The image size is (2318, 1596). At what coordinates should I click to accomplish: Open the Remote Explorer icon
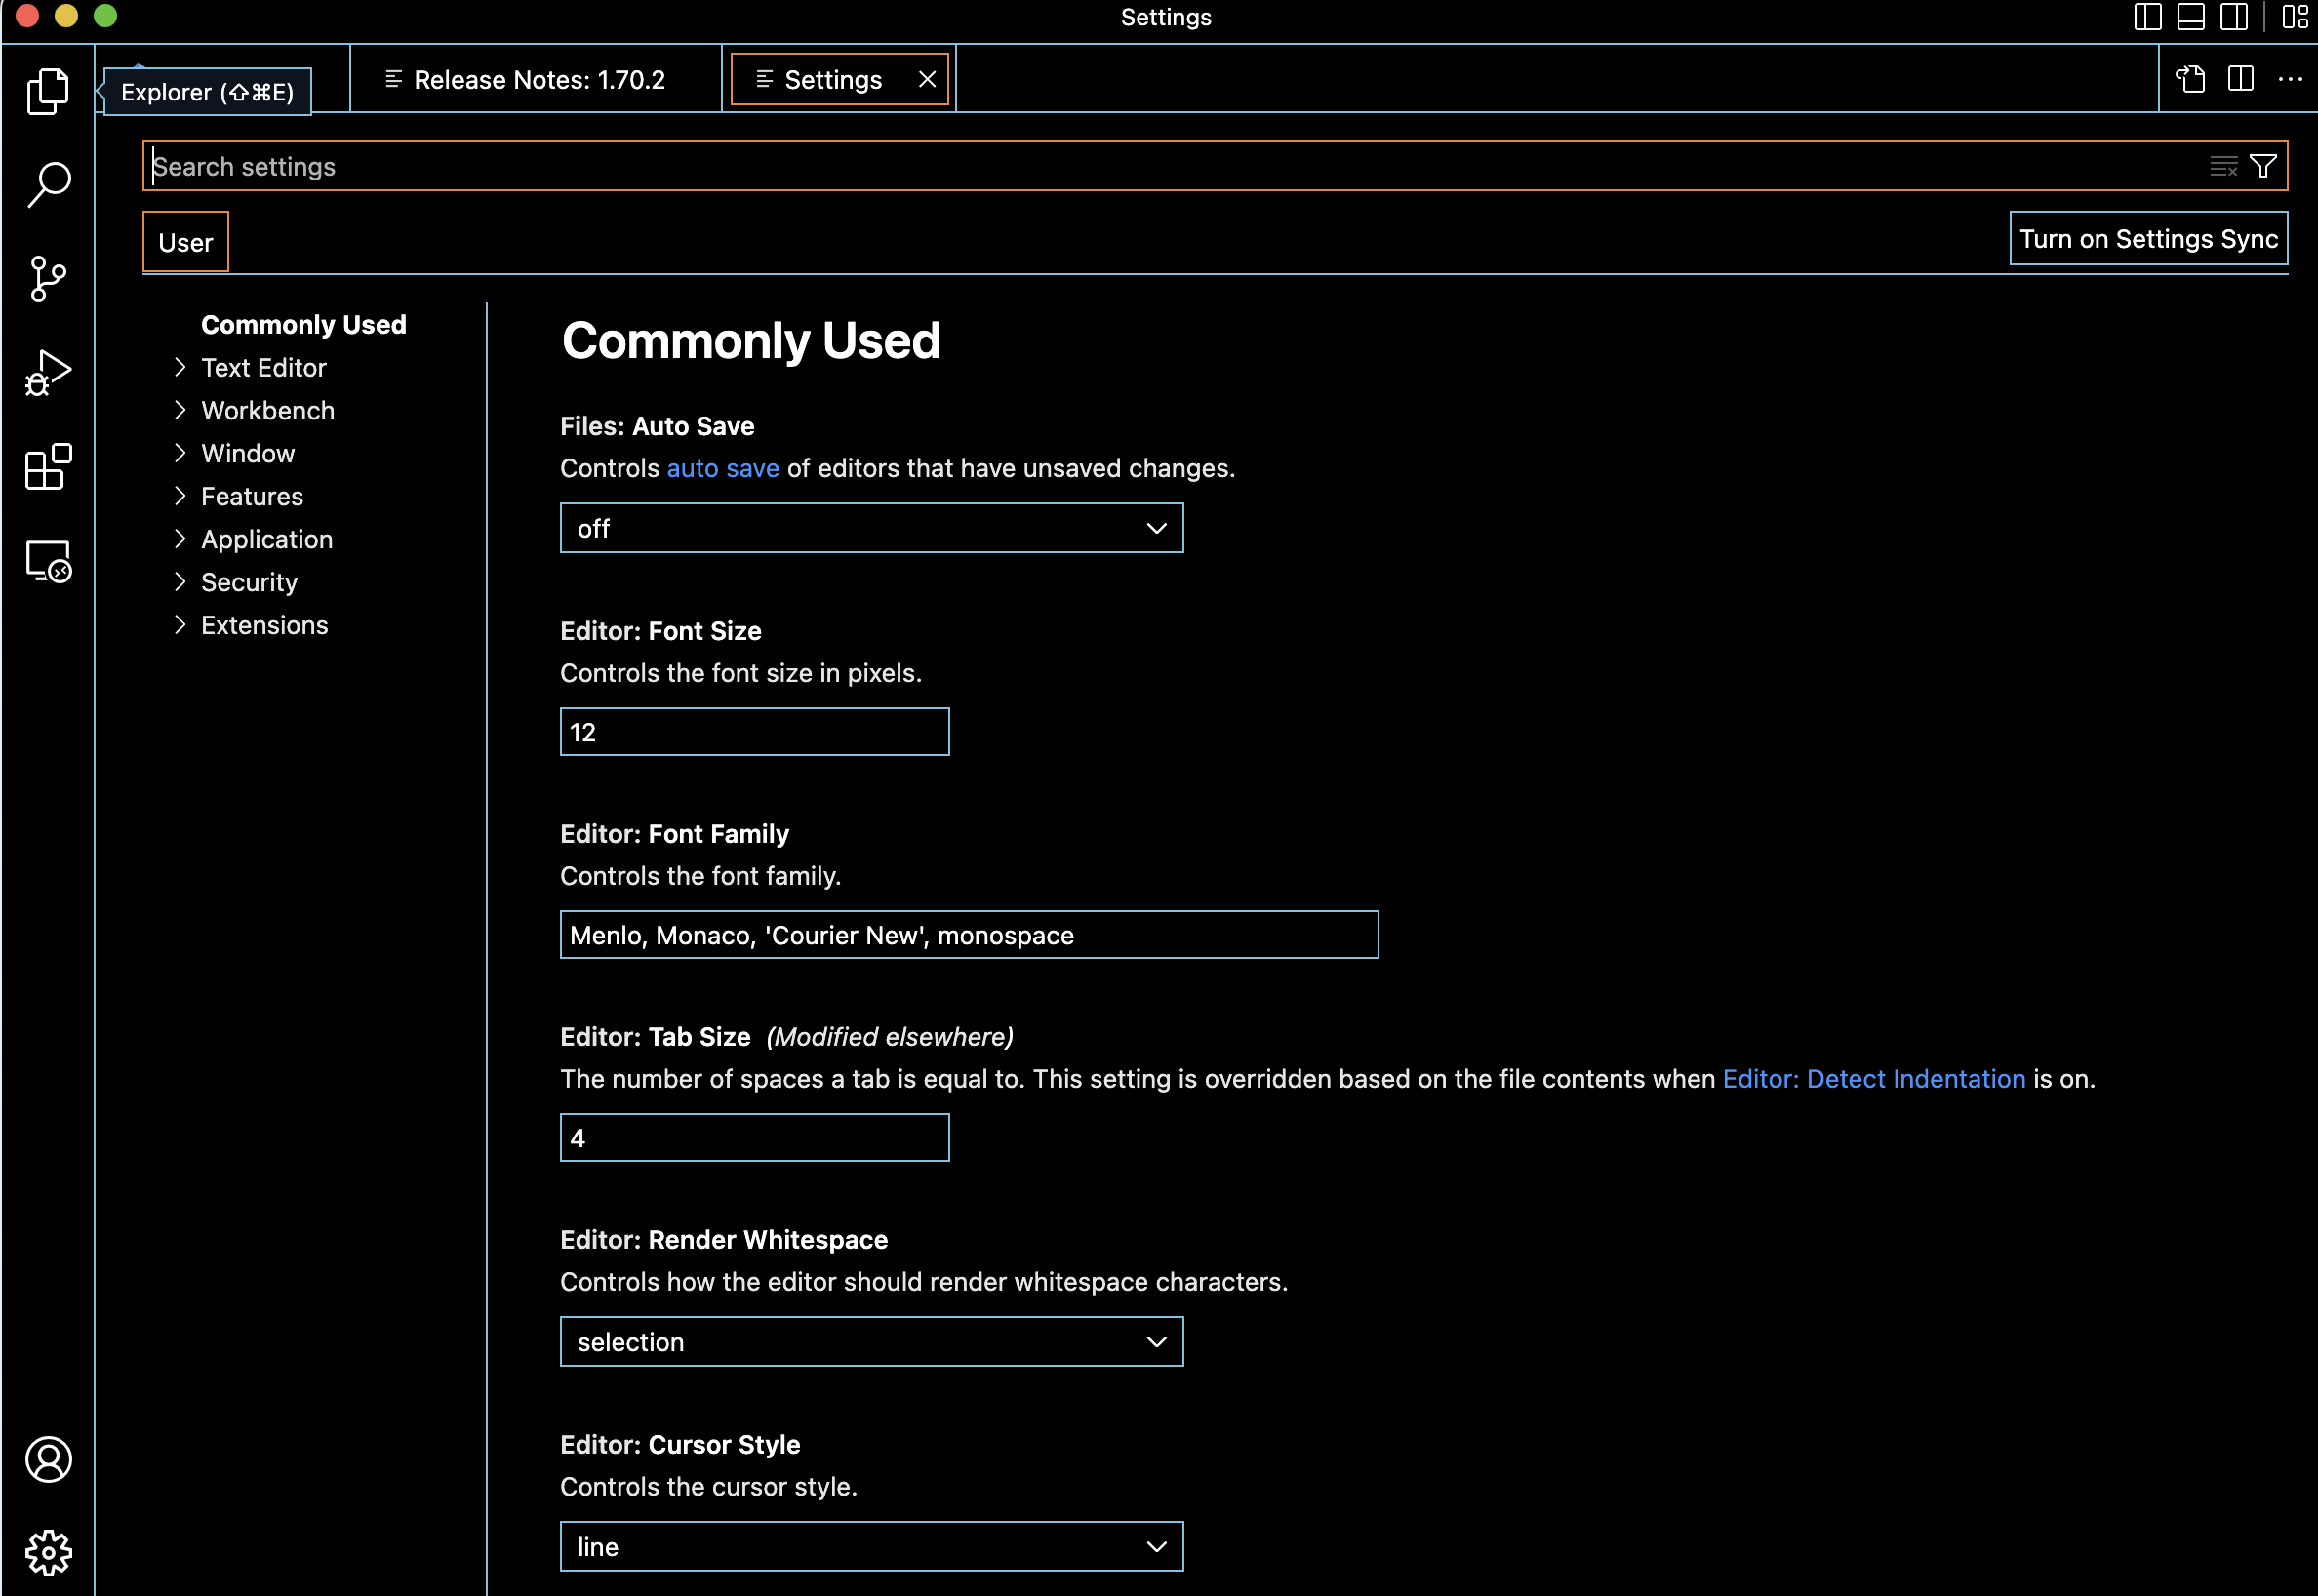coord(47,561)
